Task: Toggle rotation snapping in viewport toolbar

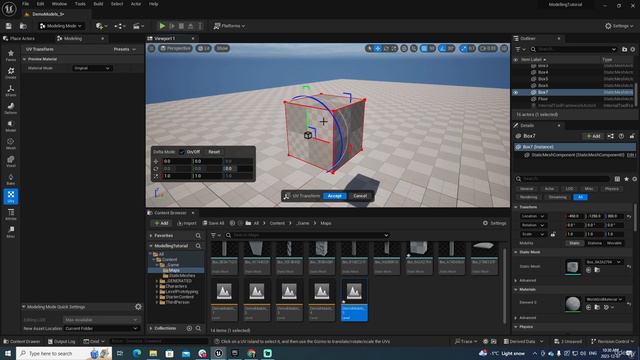Action: [x=442, y=49]
